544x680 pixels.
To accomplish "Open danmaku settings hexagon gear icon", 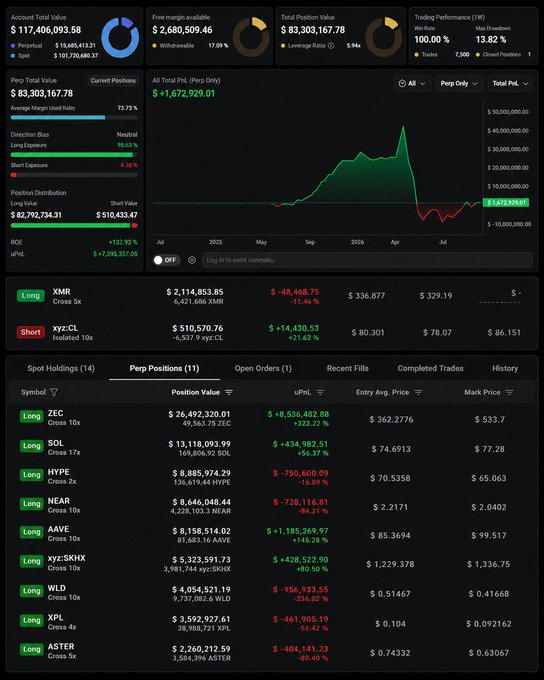I will [x=192, y=260].
